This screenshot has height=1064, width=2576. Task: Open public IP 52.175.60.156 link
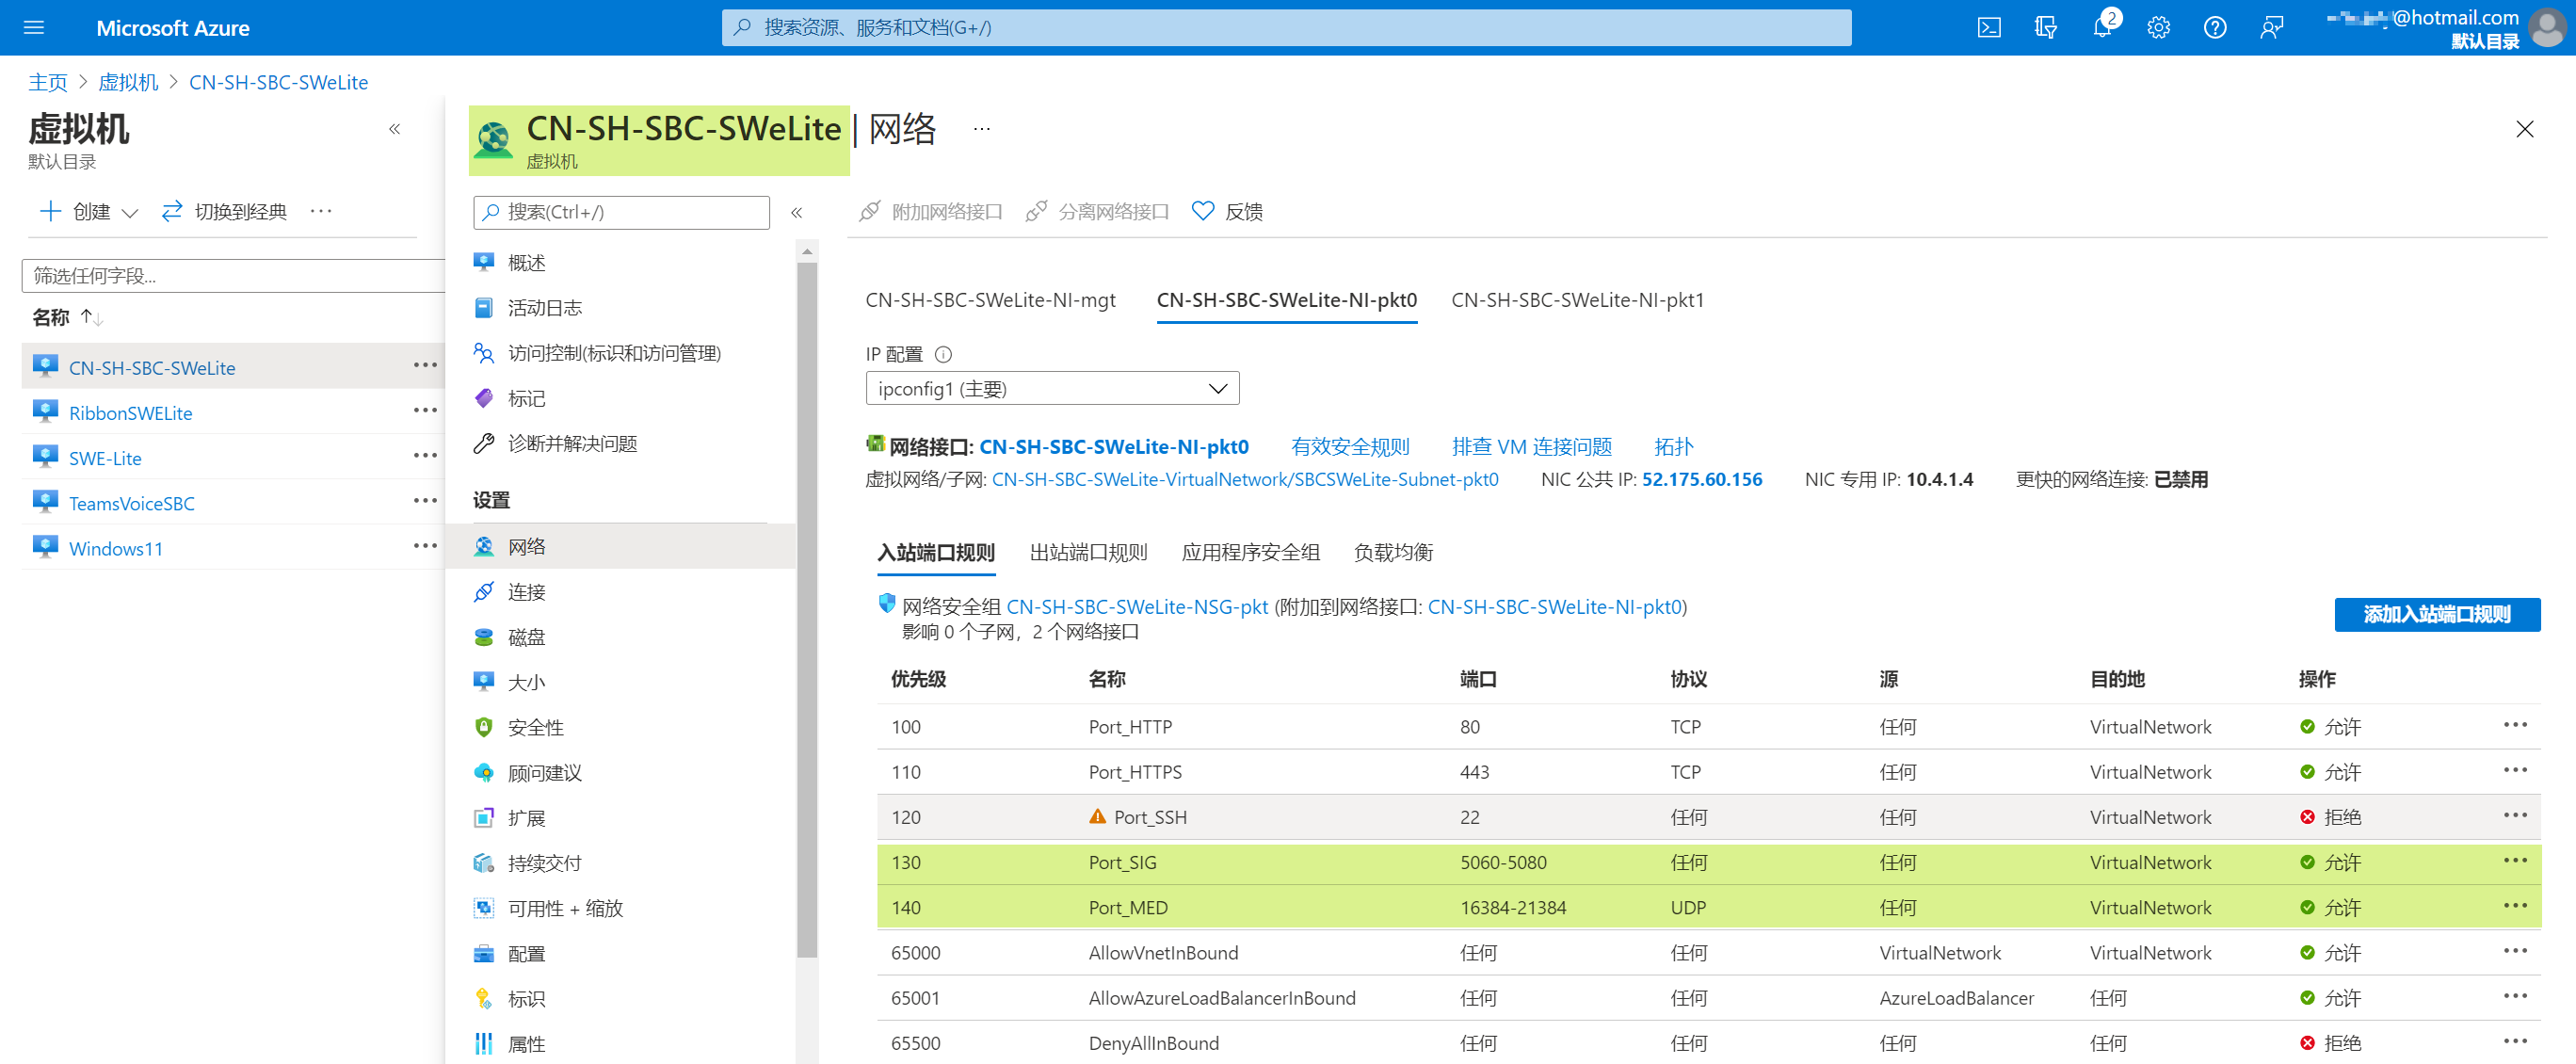click(1701, 479)
